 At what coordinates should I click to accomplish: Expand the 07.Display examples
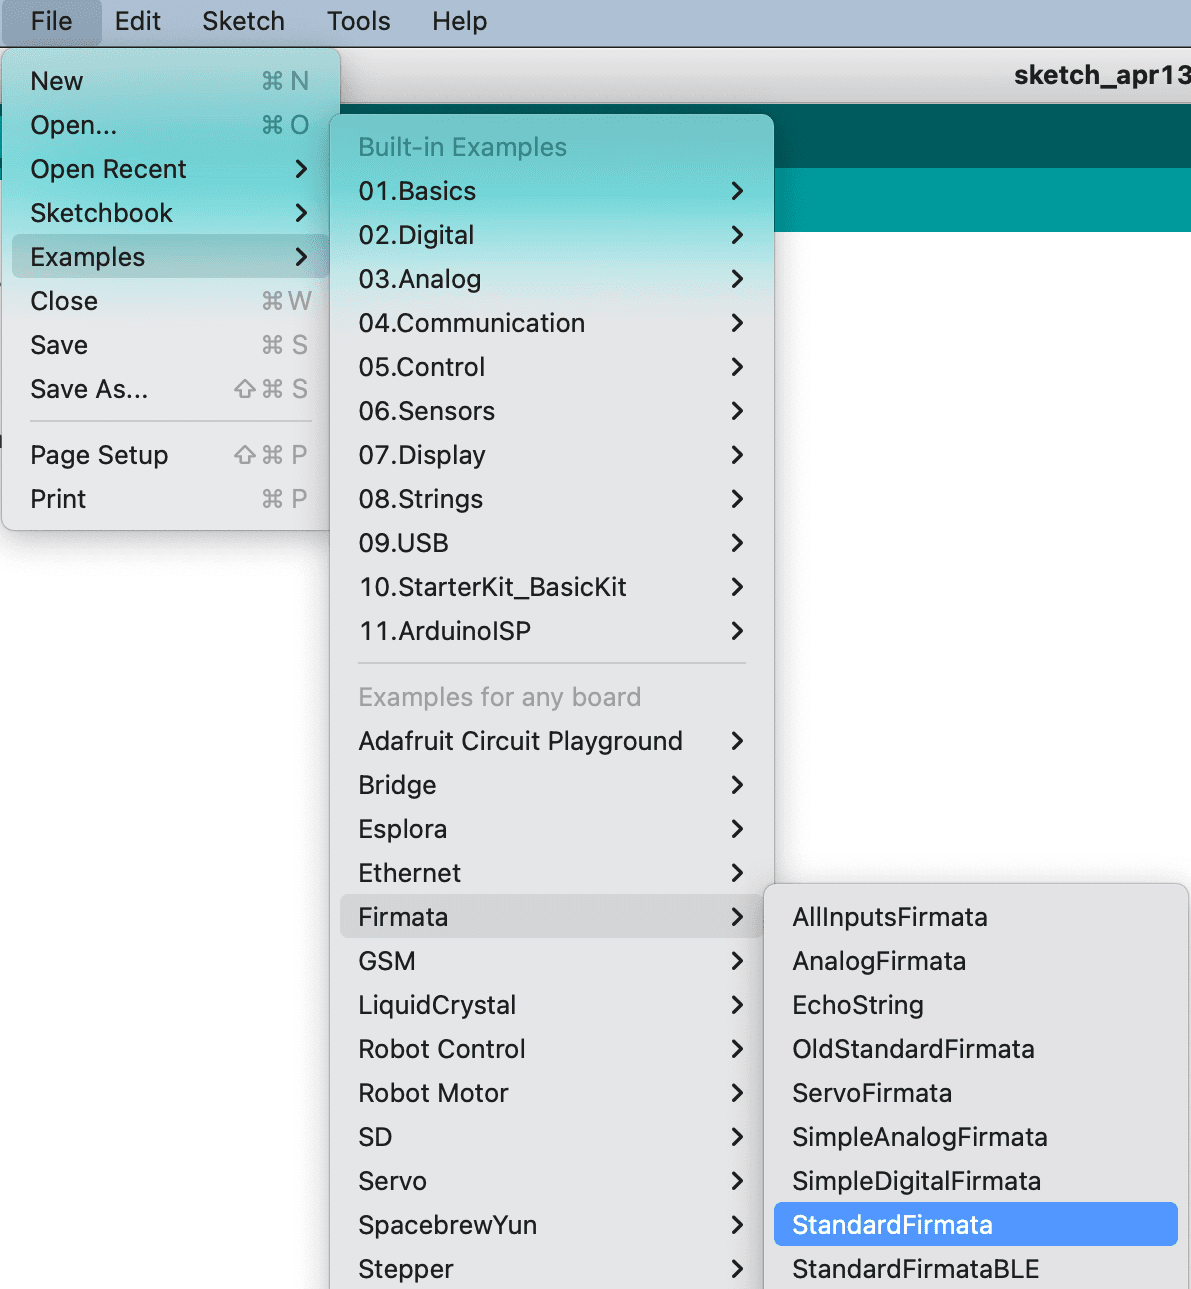click(x=551, y=455)
